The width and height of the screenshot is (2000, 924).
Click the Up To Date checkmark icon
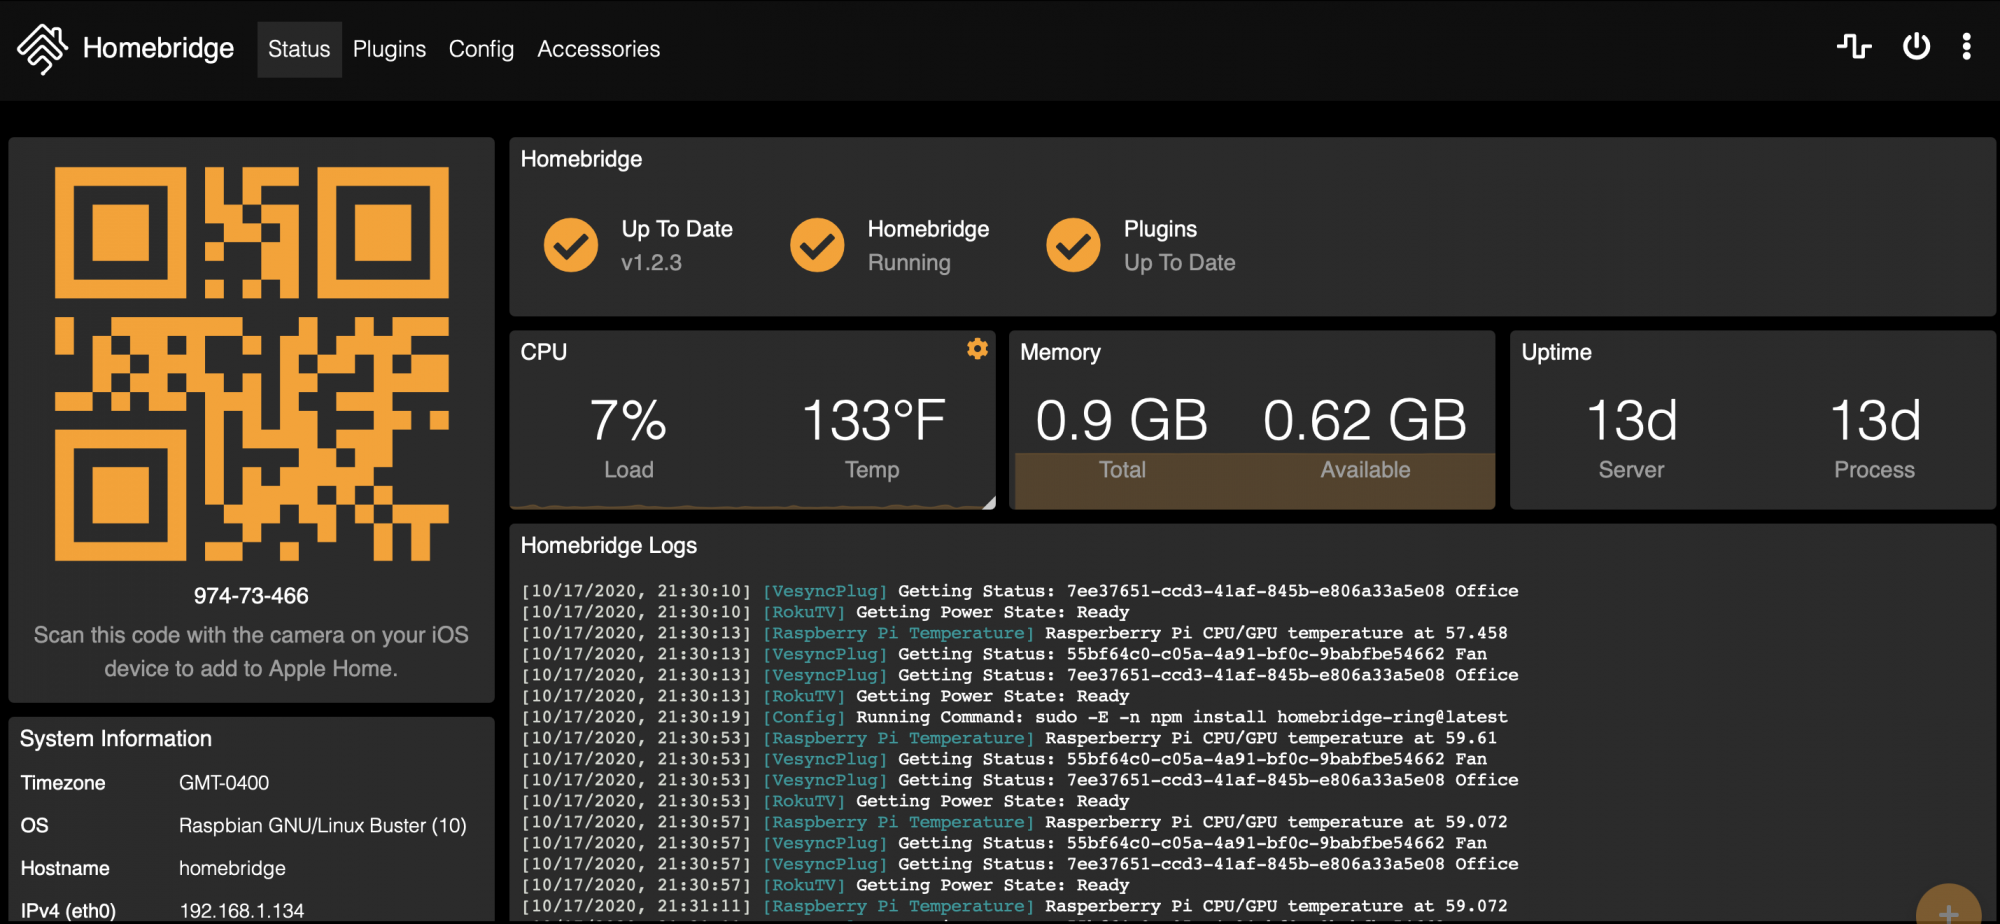(x=571, y=245)
